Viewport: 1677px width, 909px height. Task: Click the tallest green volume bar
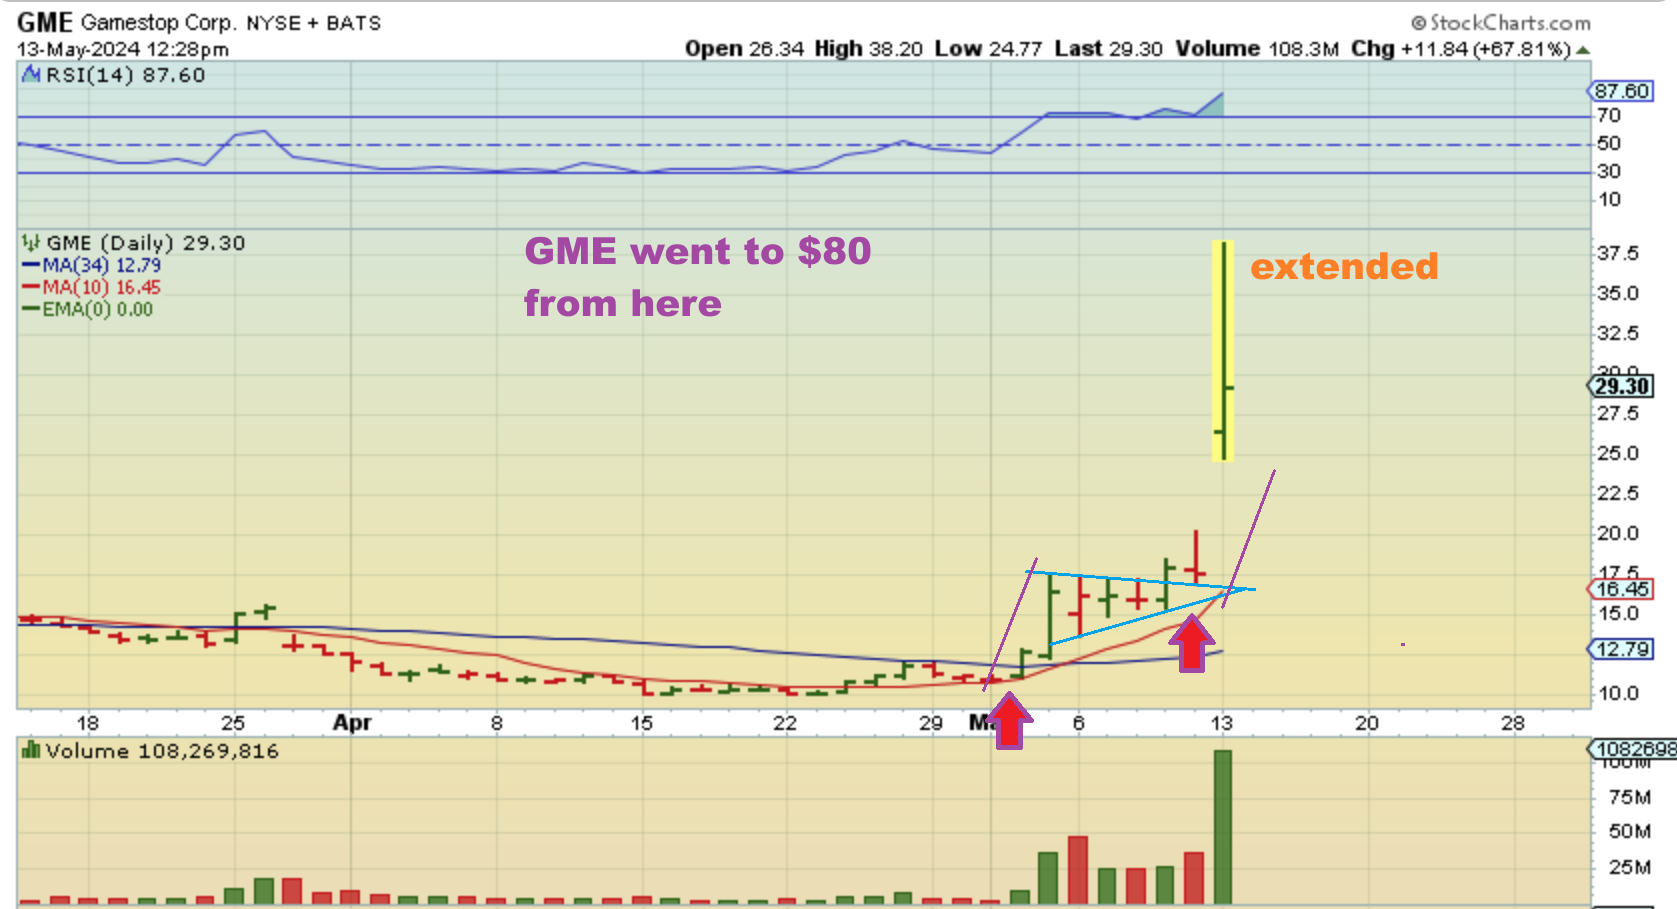point(1222,827)
